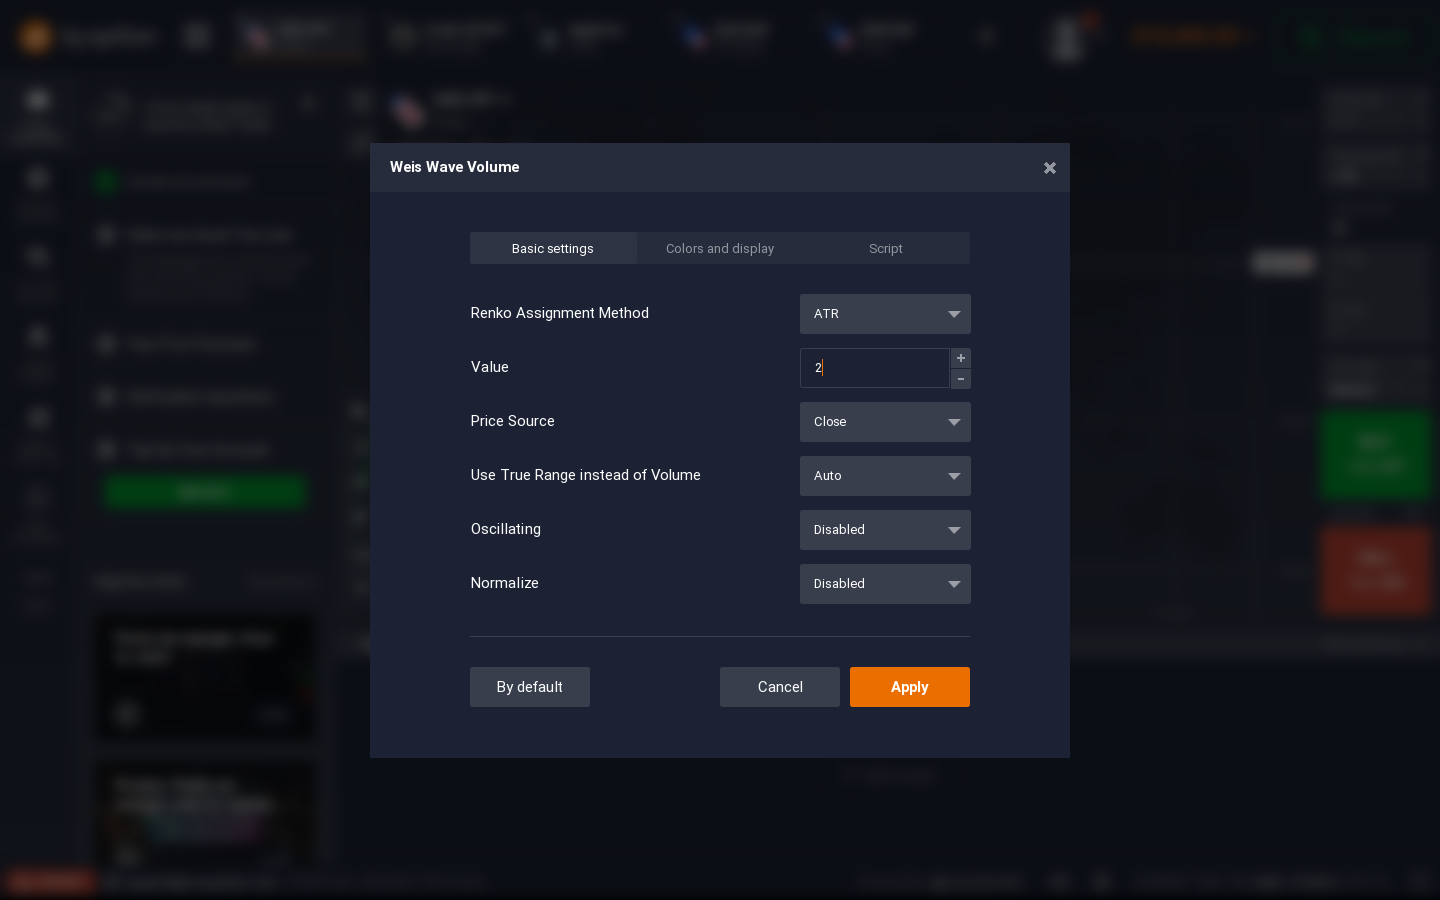Expand the Renko Assignment Method dropdown
1440x900 pixels.
click(885, 314)
